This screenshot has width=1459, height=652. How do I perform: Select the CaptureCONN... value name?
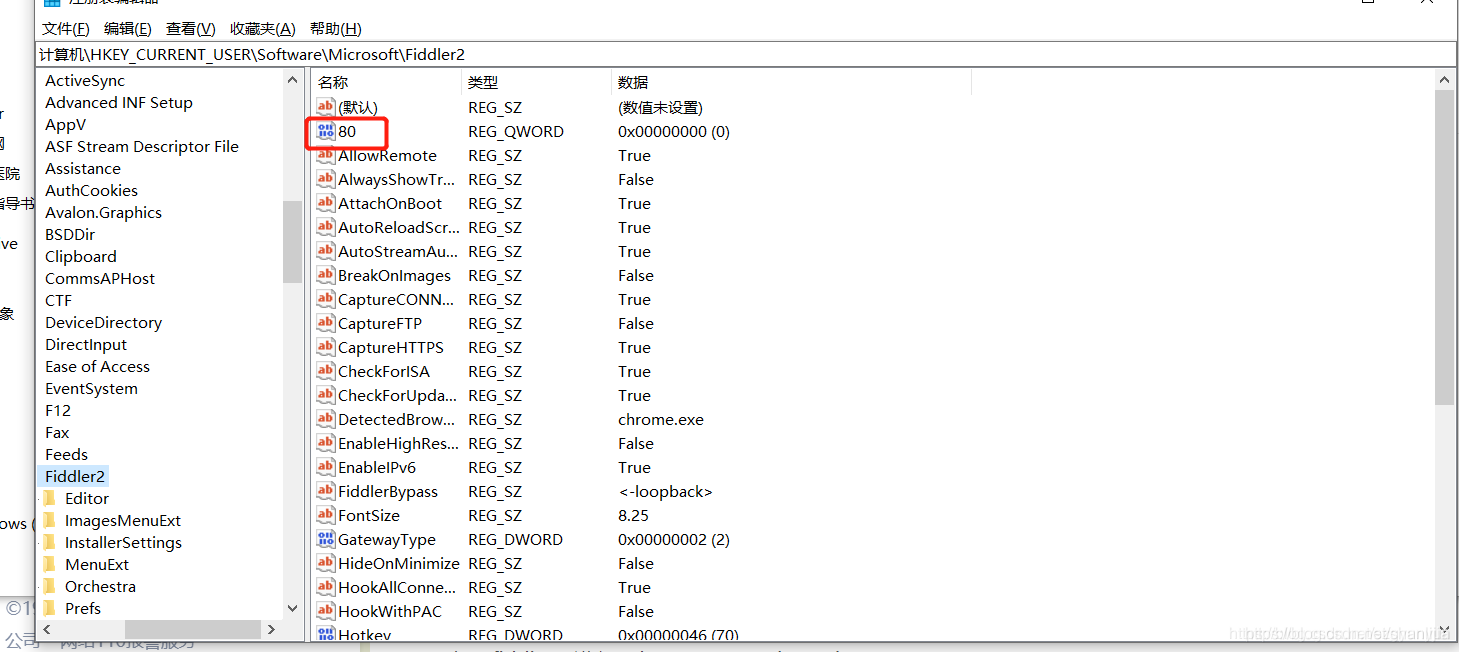pyautogui.click(x=396, y=299)
